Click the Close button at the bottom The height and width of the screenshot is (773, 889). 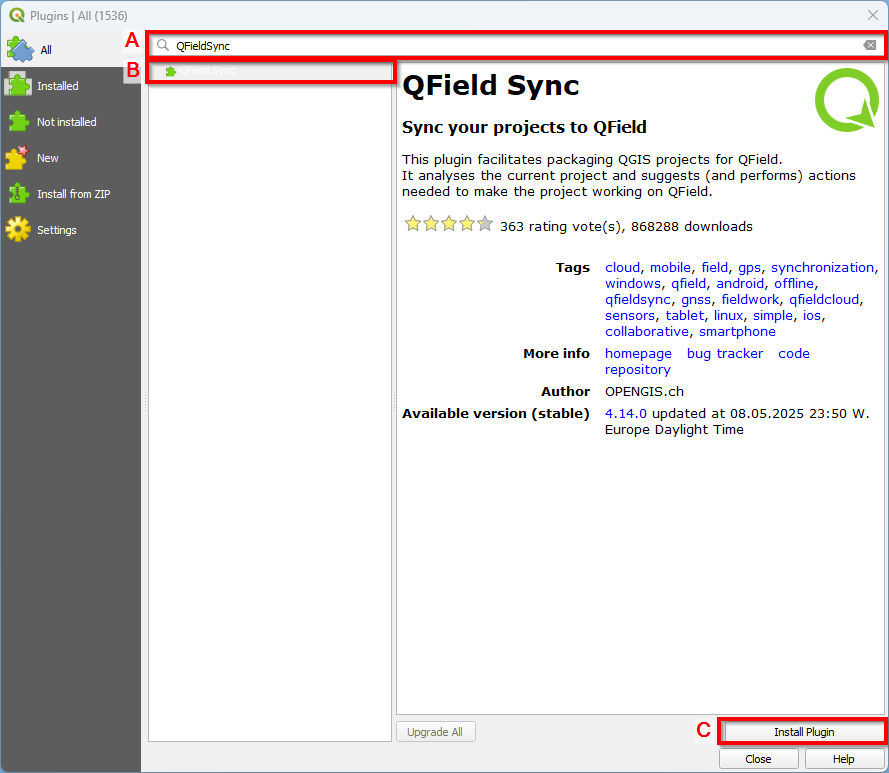coord(758,759)
